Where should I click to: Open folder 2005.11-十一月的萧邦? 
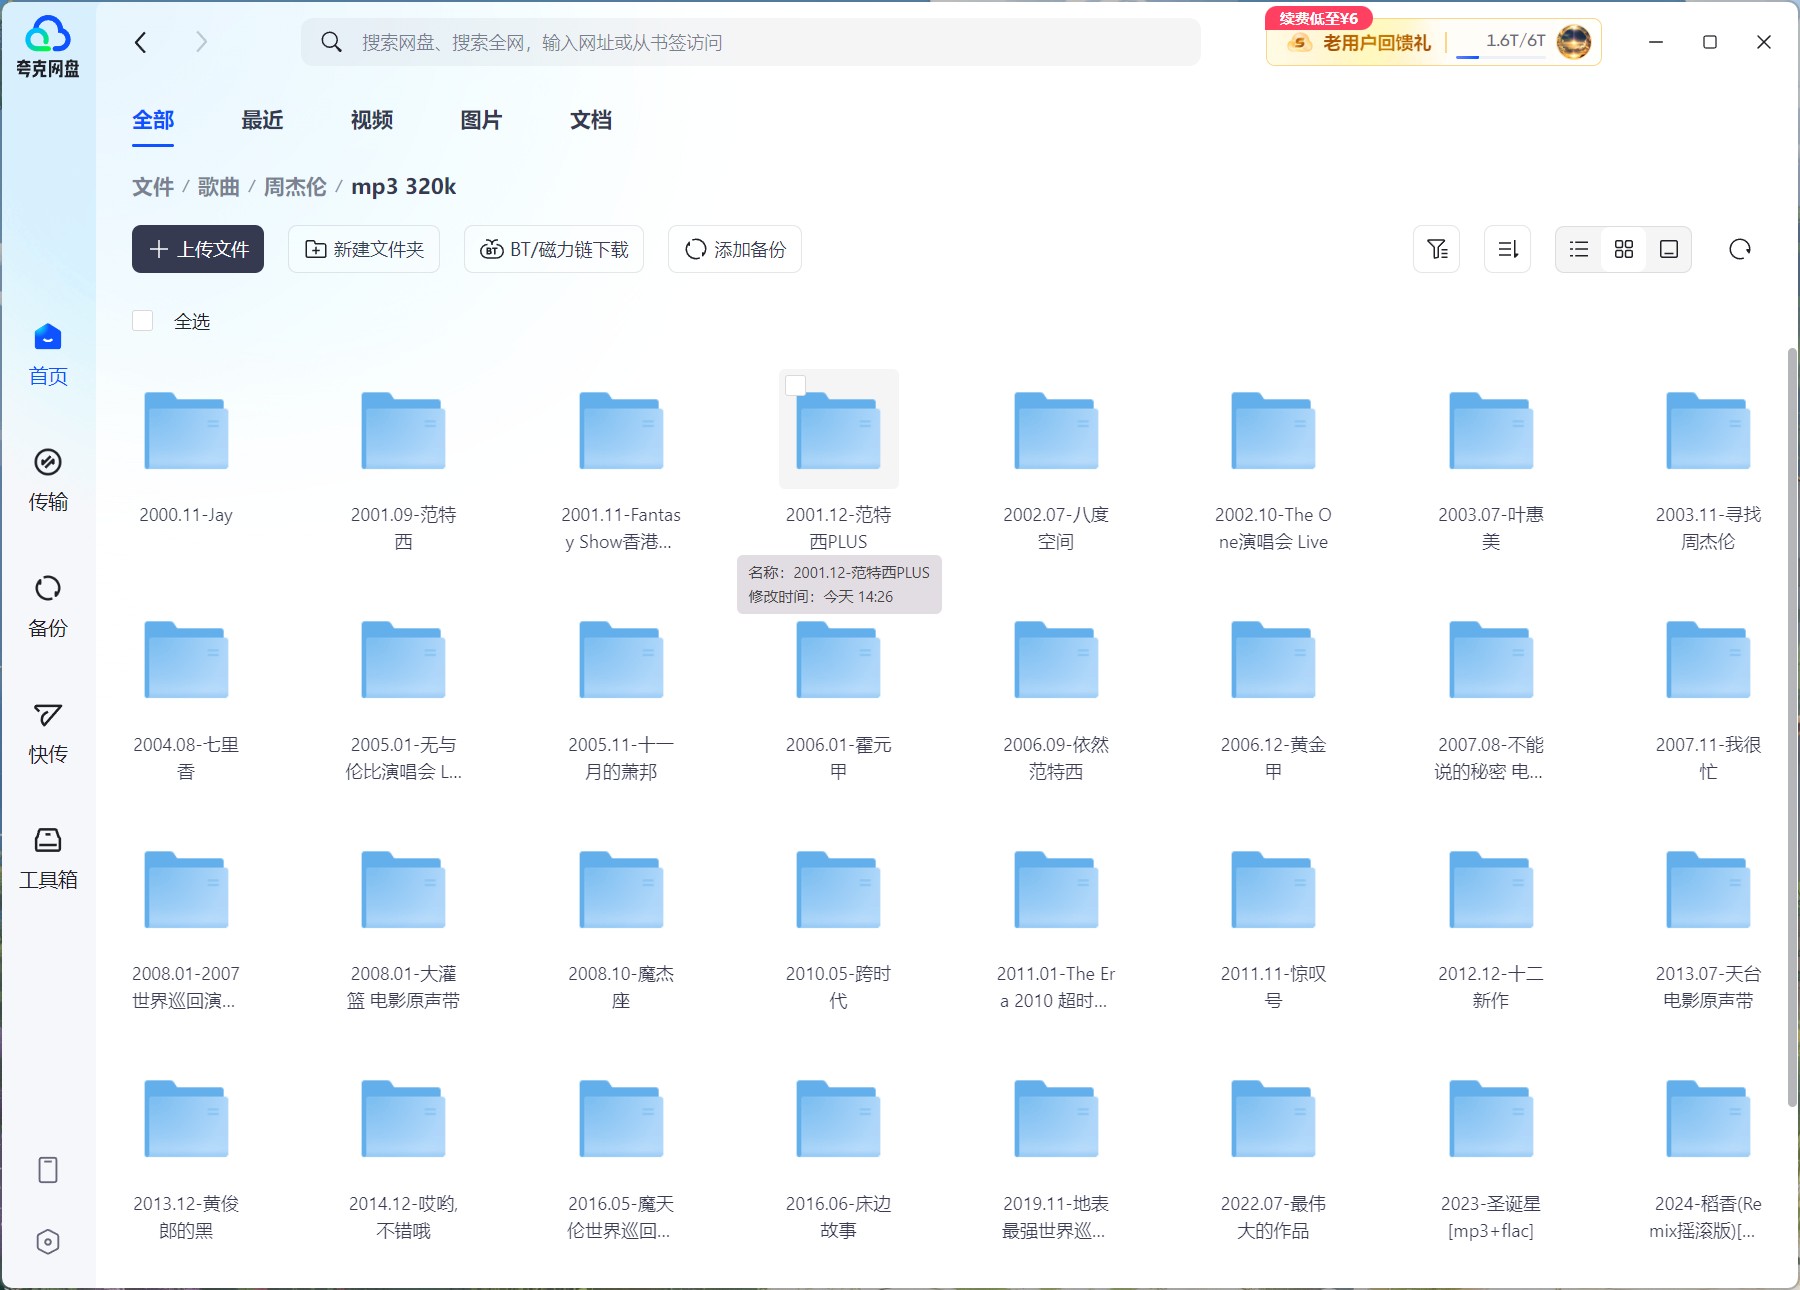point(621,660)
